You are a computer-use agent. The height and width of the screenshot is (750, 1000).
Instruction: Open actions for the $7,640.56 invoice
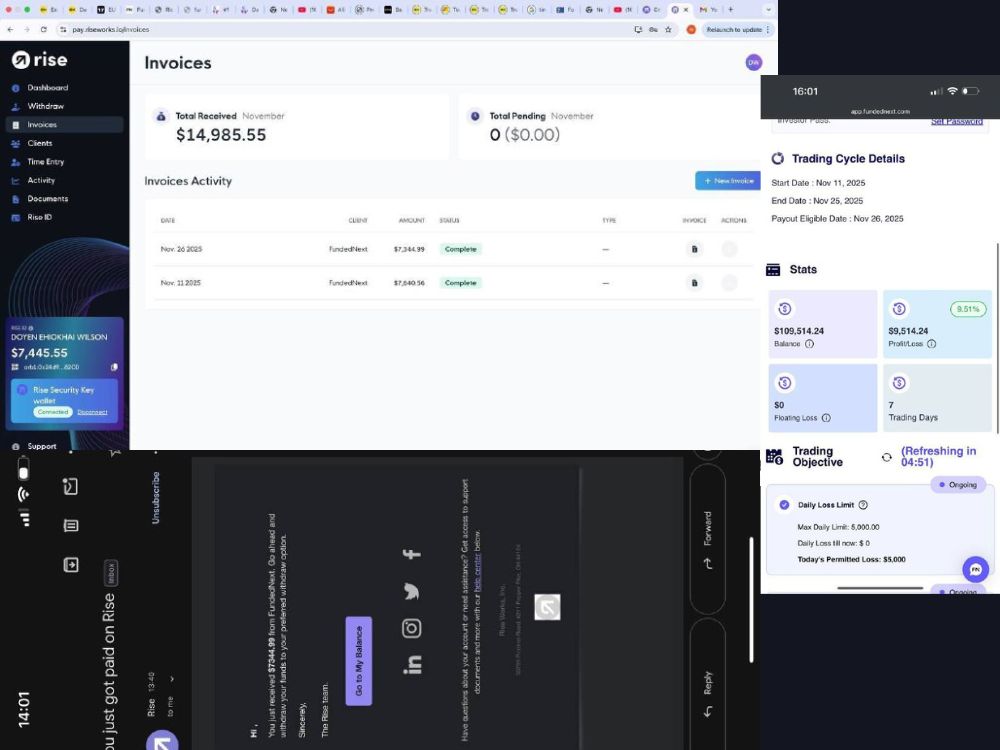(730, 283)
